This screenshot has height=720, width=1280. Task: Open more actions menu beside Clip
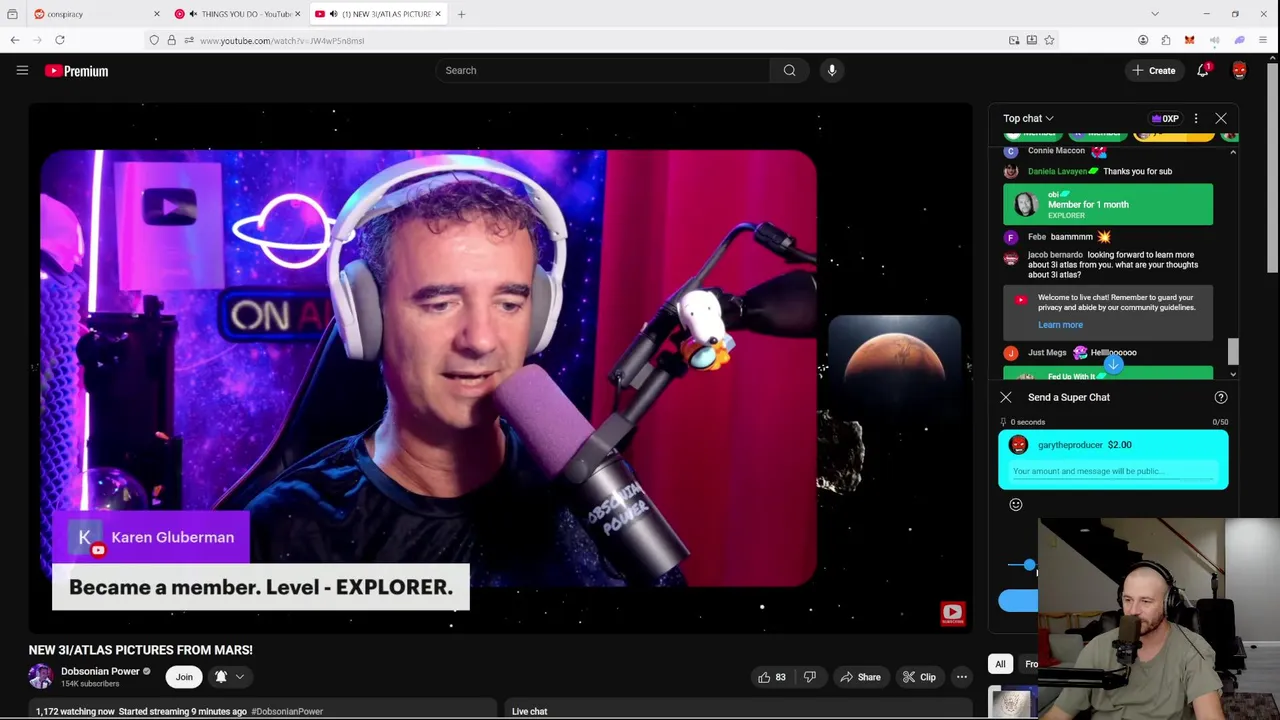click(x=962, y=677)
